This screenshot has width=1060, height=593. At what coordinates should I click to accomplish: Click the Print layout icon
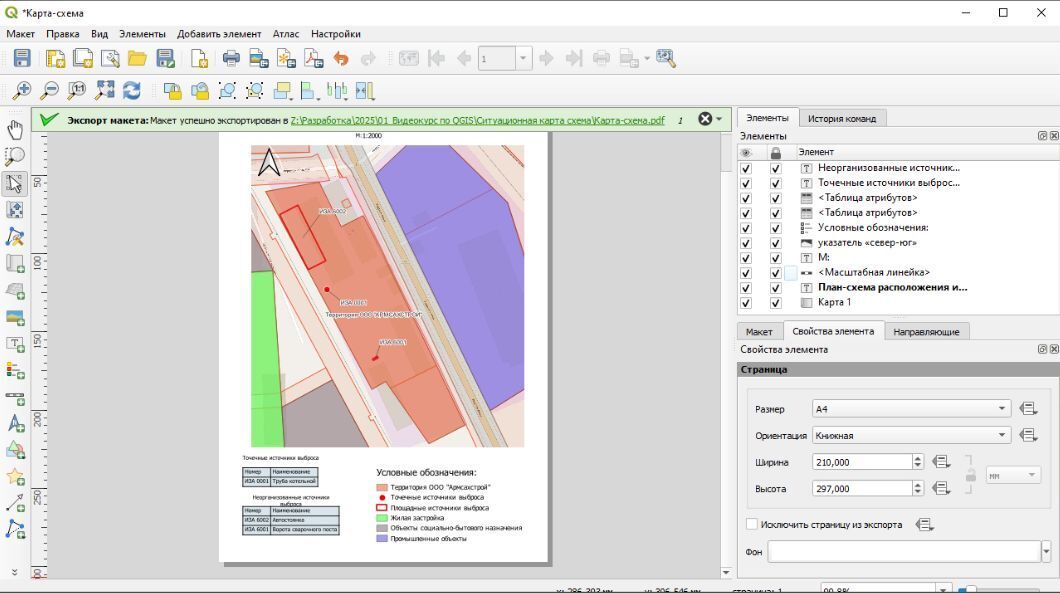231,59
